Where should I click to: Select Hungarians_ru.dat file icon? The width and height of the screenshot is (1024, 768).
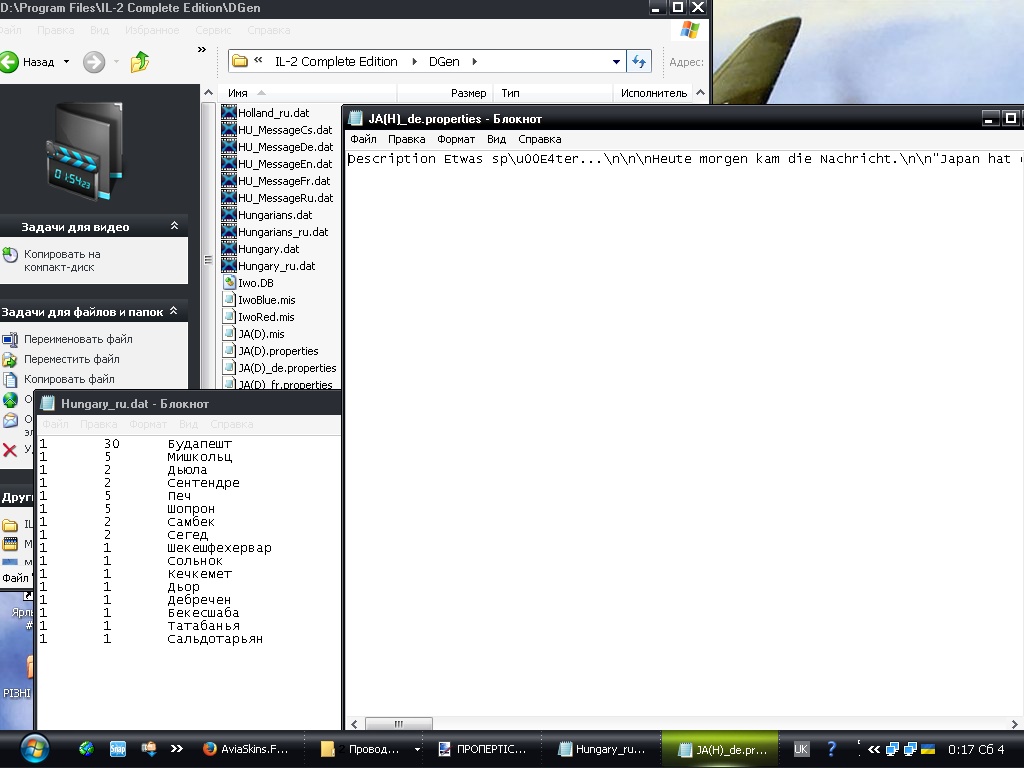pyautogui.click(x=229, y=231)
